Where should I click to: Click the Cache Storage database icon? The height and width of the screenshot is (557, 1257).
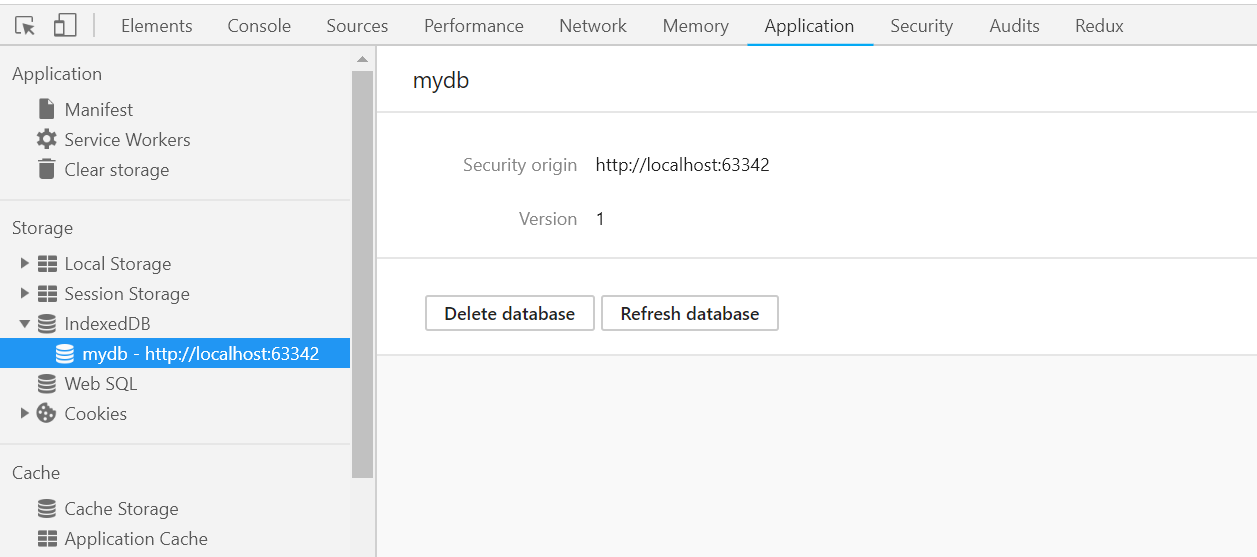pos(46,509)
